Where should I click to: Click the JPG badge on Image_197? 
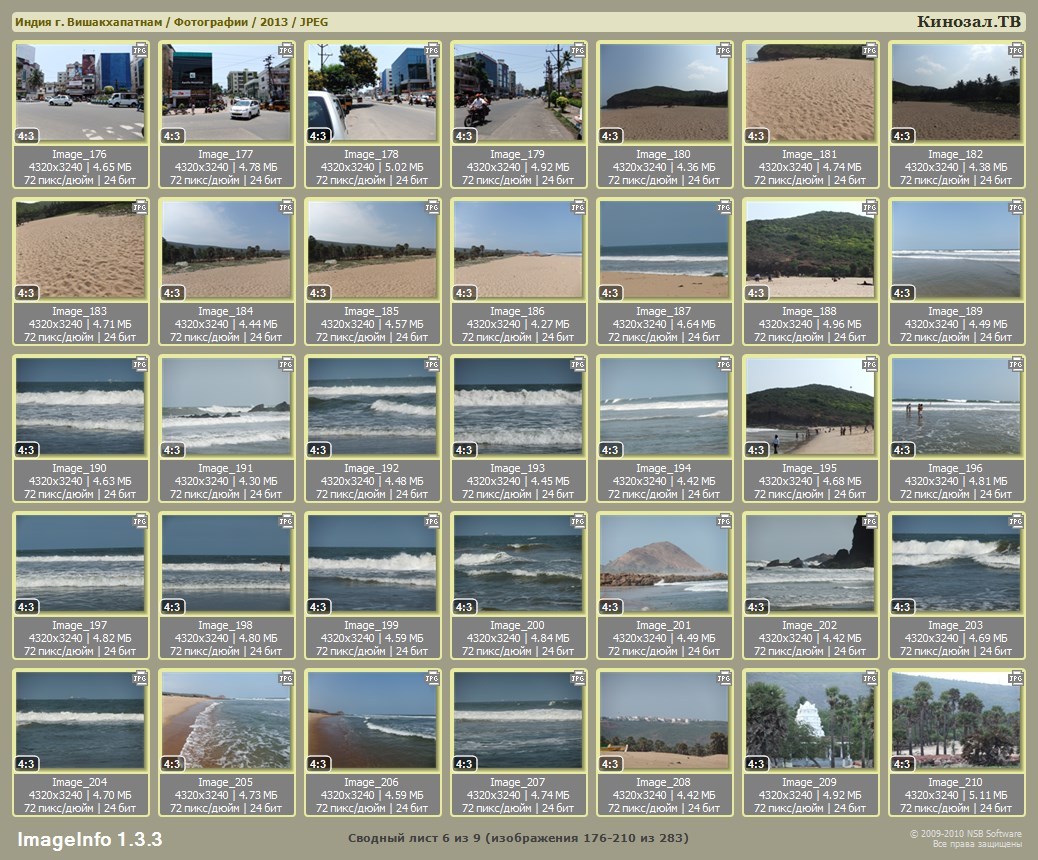coord(140,521)
